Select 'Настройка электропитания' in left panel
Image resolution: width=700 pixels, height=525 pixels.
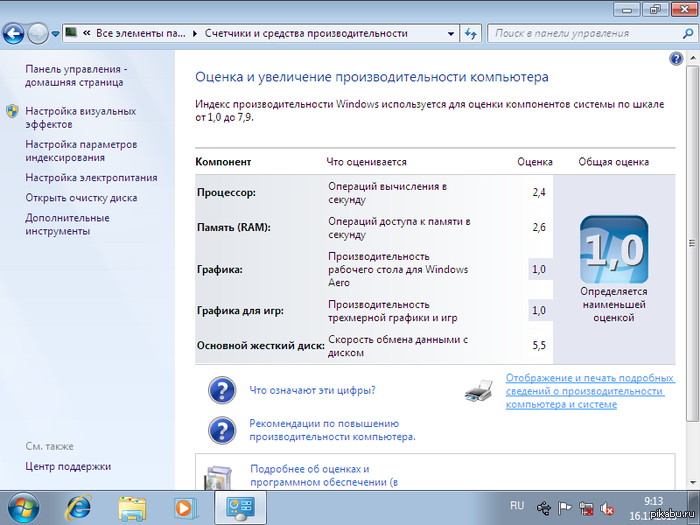(91, 178)
